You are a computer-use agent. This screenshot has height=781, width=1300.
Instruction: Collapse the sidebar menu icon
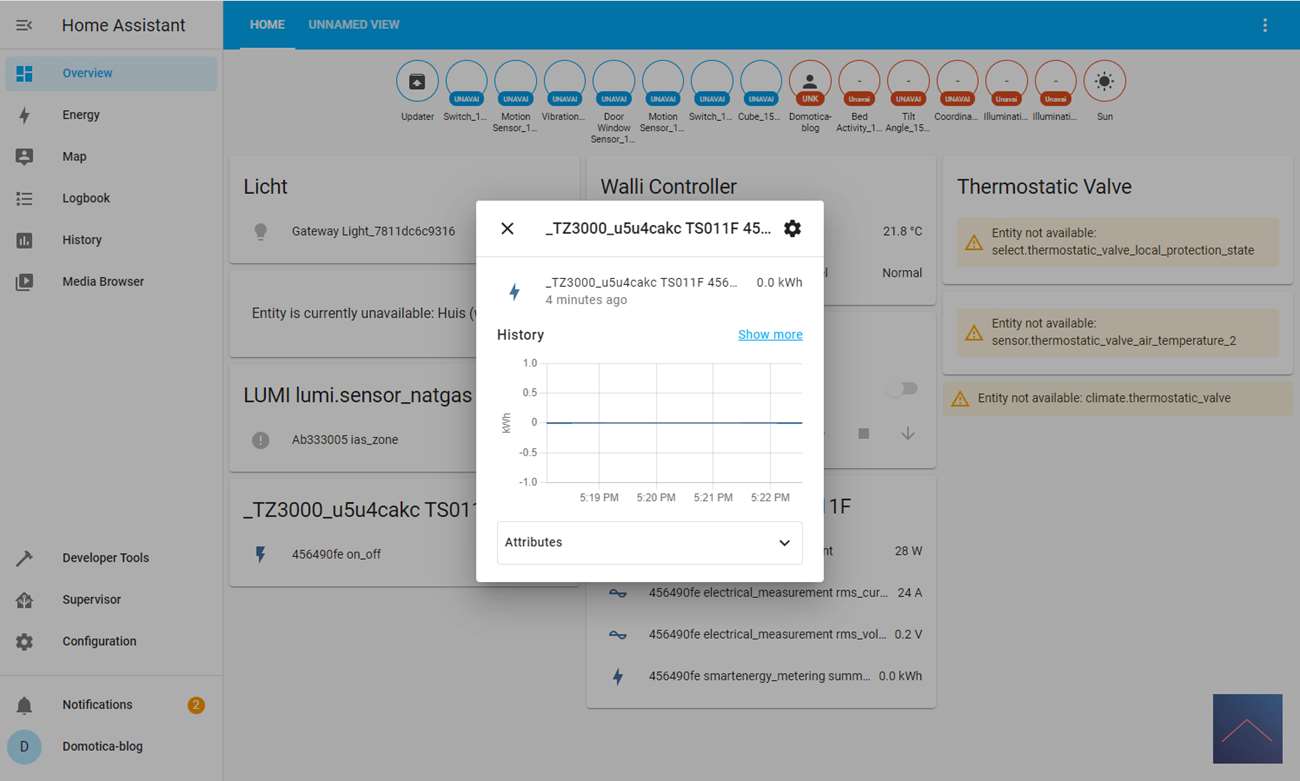[24, 26]
